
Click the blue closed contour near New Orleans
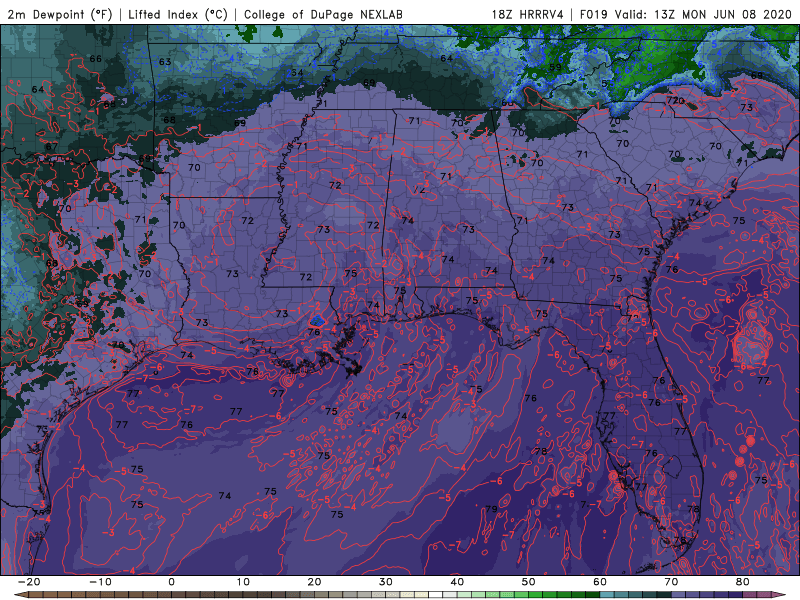(x=317, y=320)
